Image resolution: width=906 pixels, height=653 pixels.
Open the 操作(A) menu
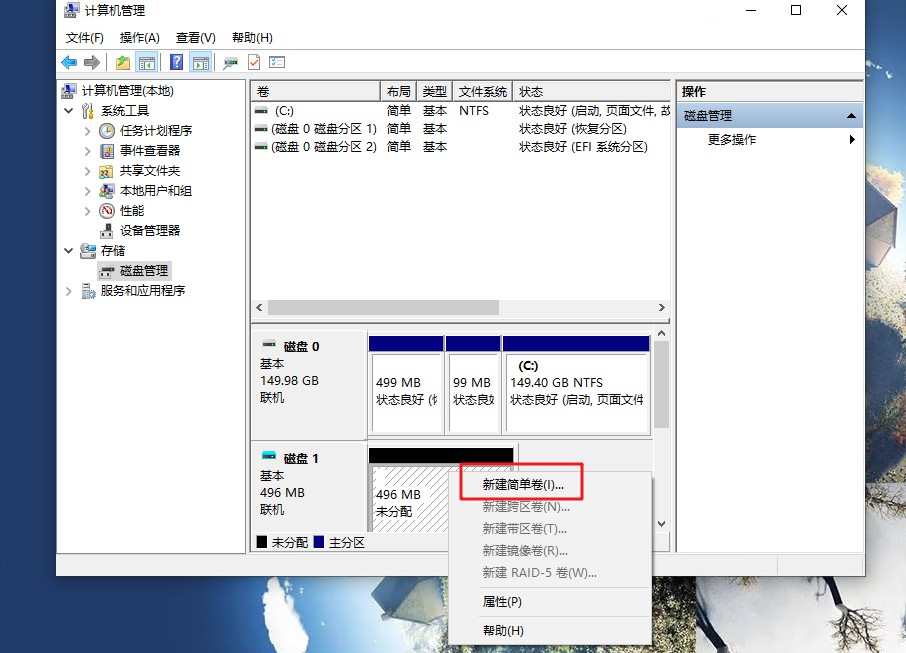pyautogui.click(x=139, y=38)
